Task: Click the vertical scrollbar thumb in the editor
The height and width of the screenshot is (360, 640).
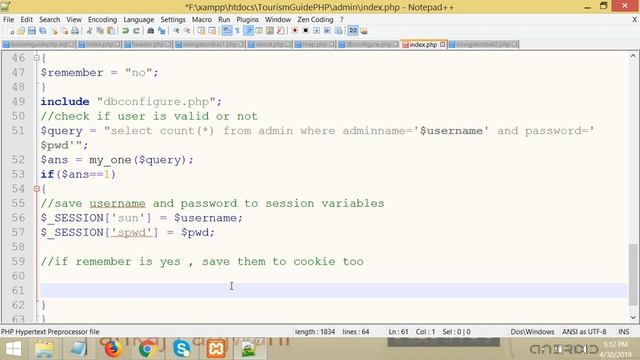Action: (633, 274)
